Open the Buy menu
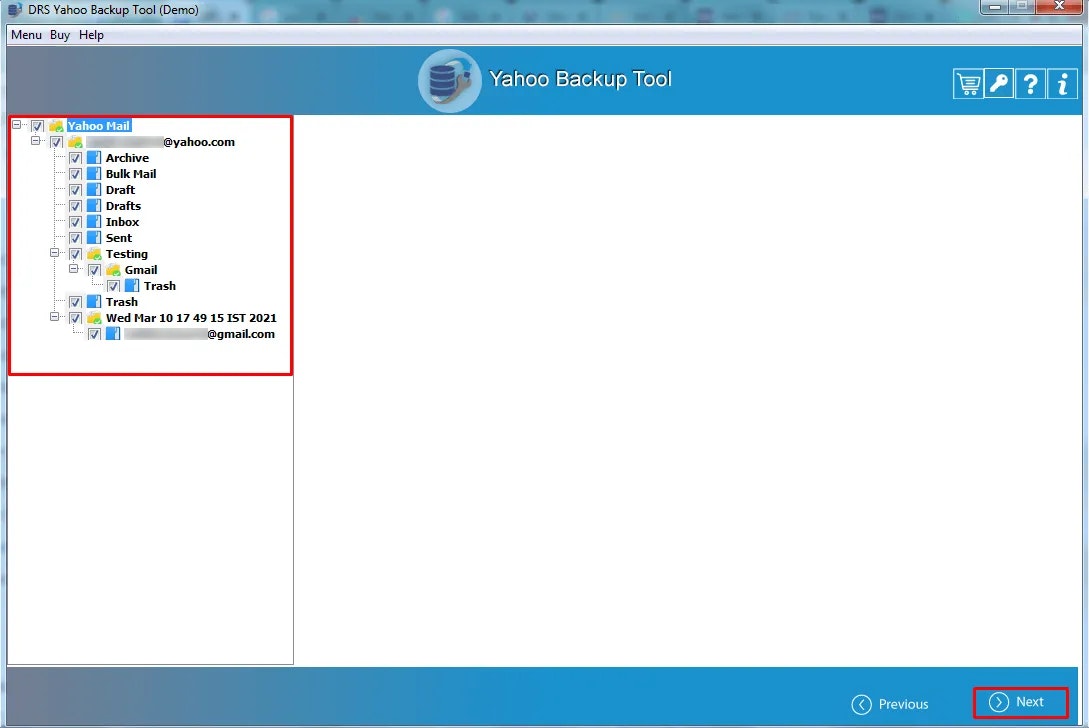The image size is (1089, 728). coord(60,35)
